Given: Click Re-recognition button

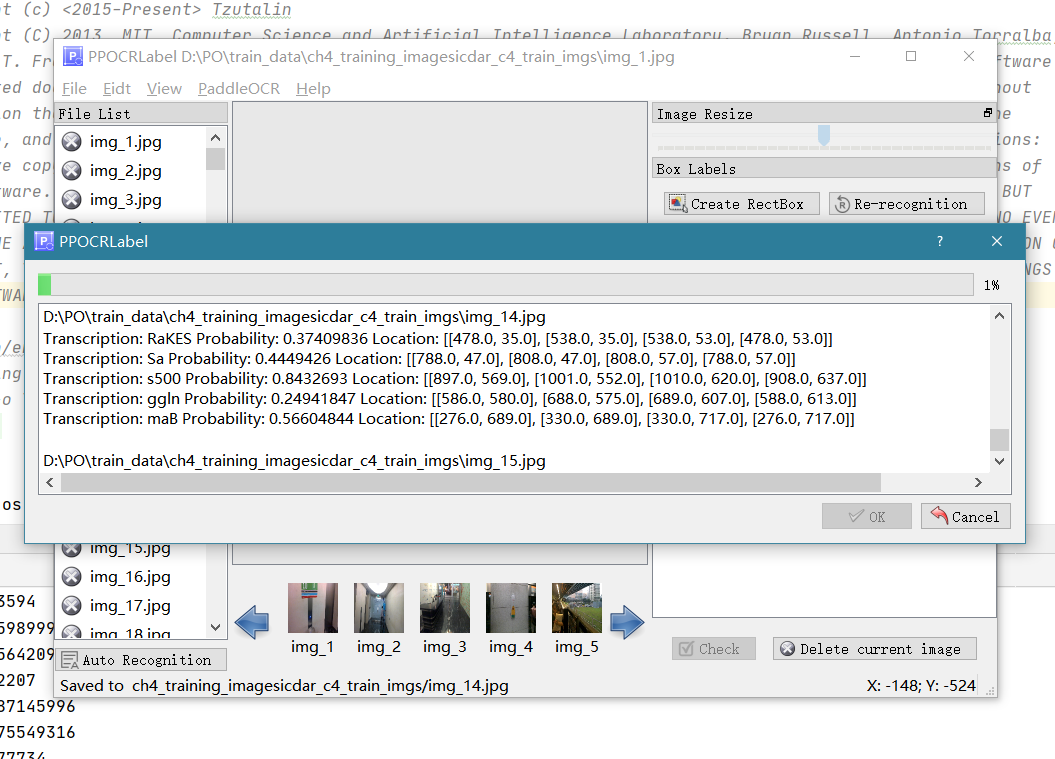Looking at the screenshot, I should (x=906, y=204).
